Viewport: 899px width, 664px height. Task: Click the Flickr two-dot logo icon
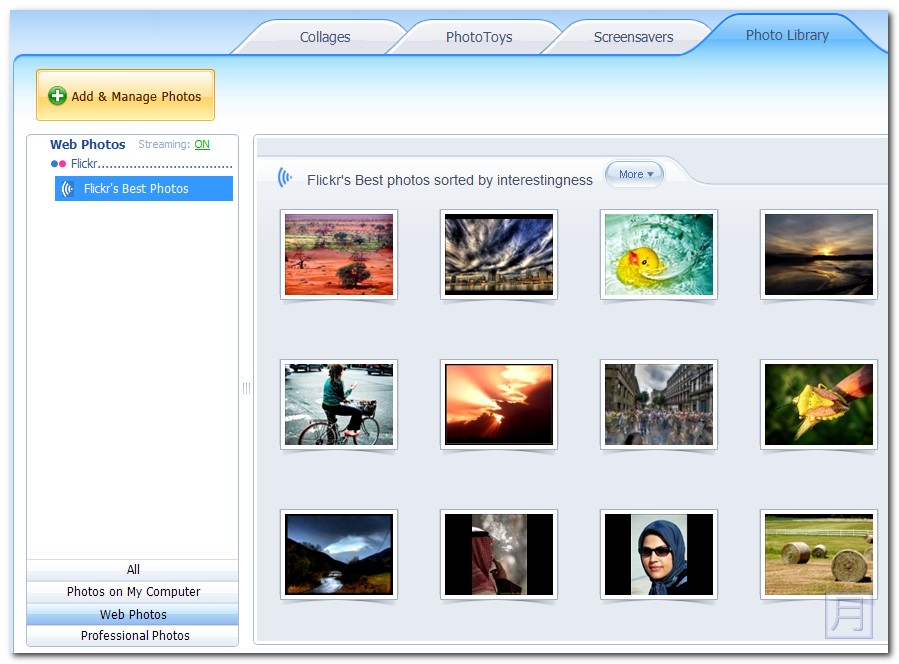(58, 164)
